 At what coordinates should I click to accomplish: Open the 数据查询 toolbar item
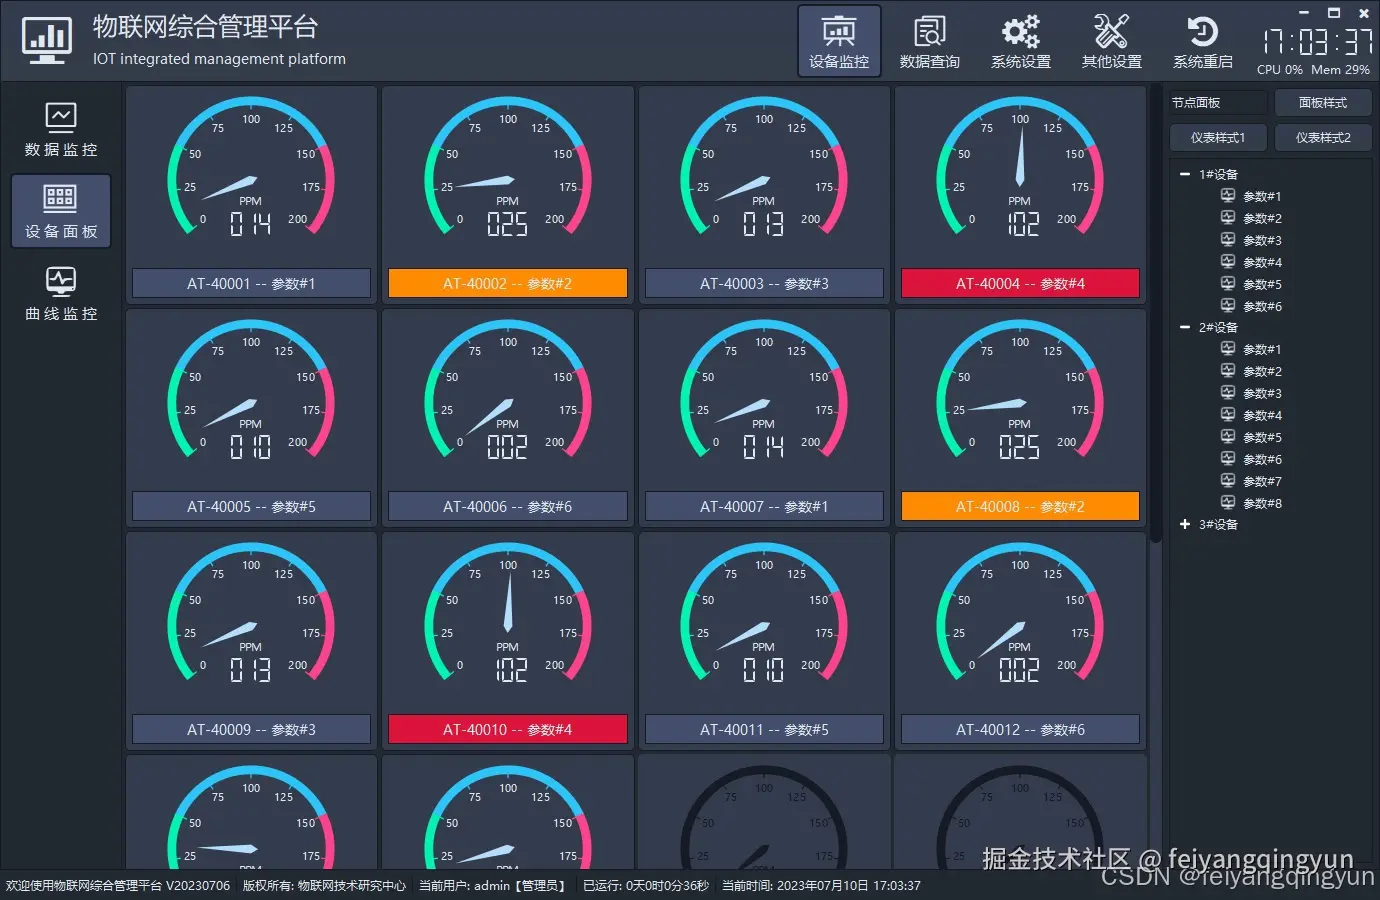click(930, 41)
